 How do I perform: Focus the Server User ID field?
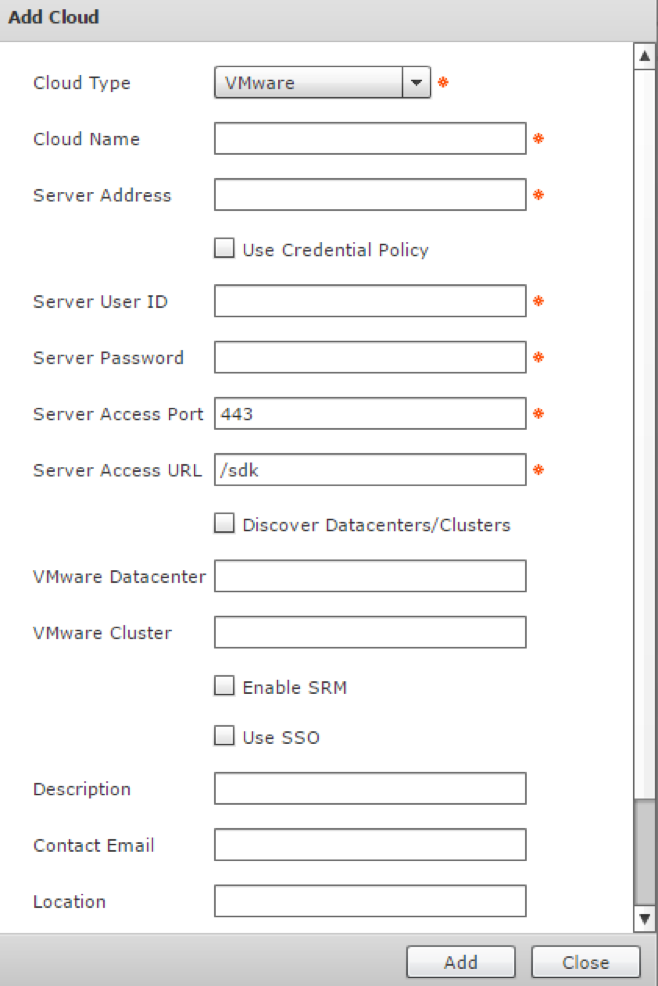point(369,301)
